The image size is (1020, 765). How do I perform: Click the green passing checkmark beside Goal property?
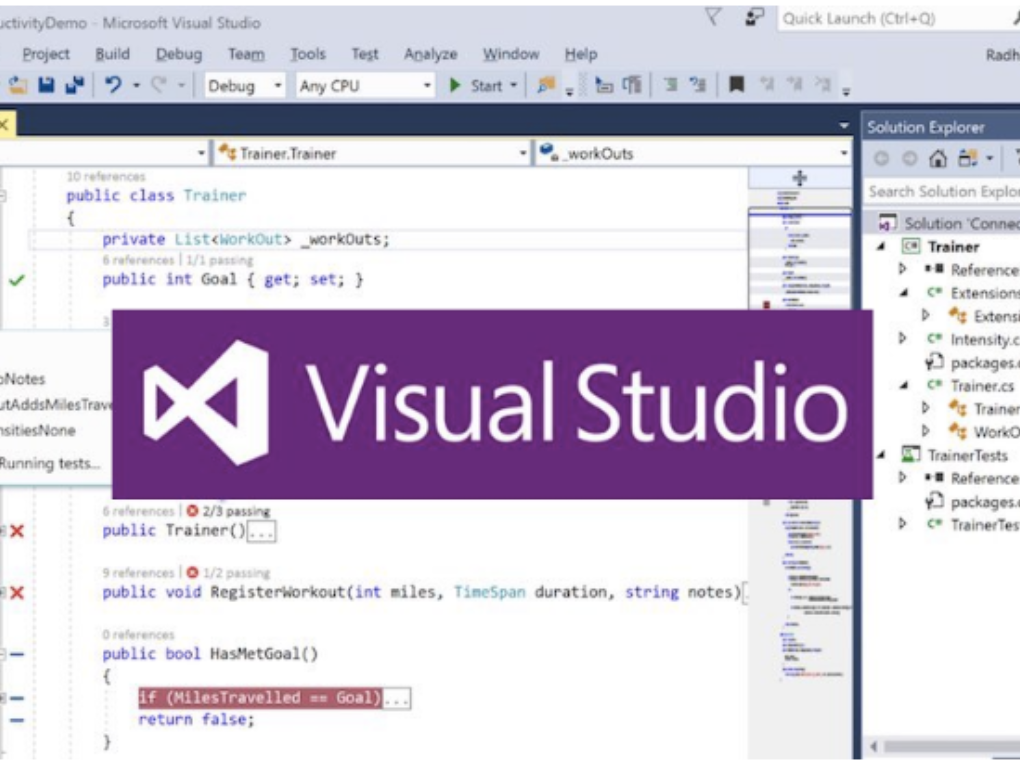16,280
